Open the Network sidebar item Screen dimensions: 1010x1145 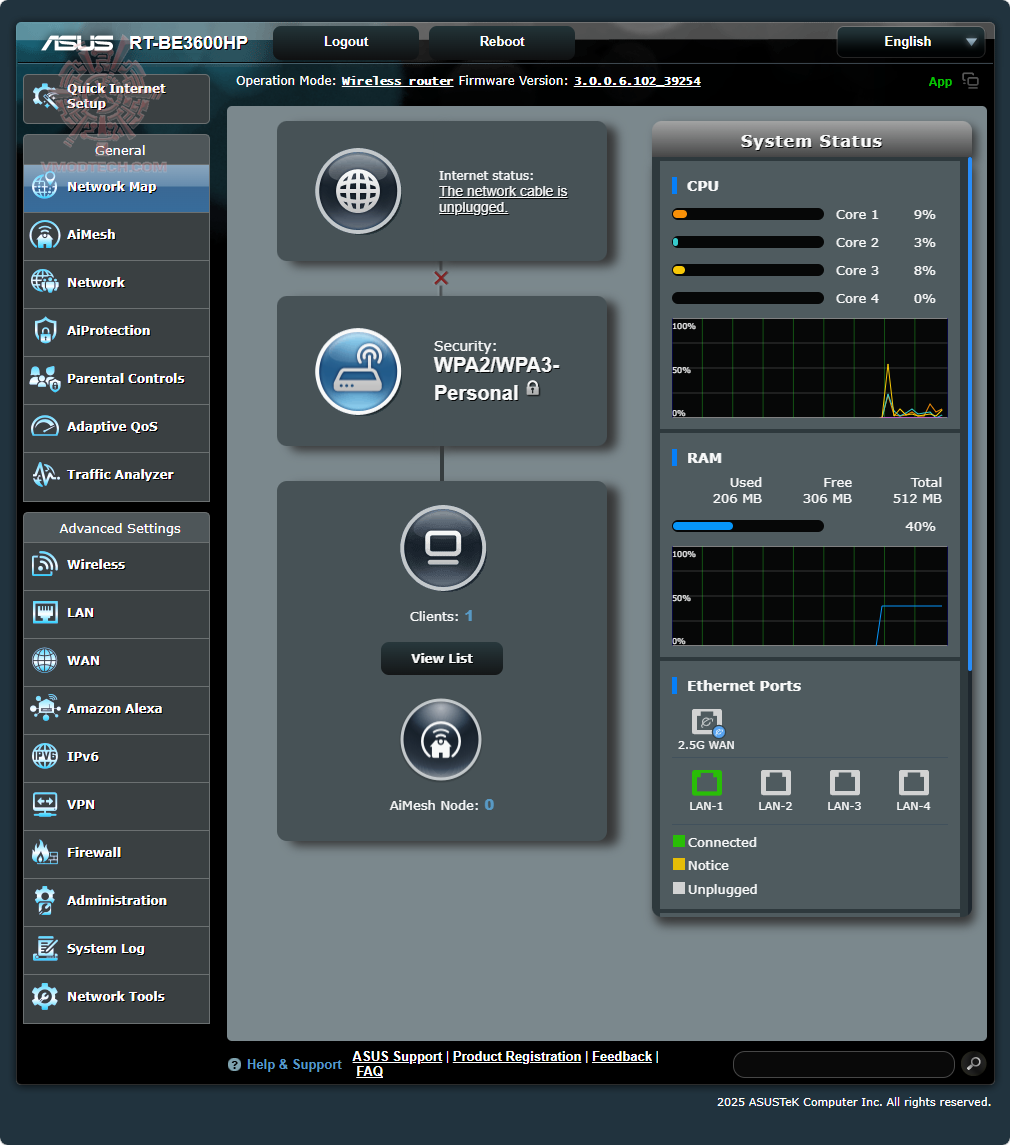(116, 283)
